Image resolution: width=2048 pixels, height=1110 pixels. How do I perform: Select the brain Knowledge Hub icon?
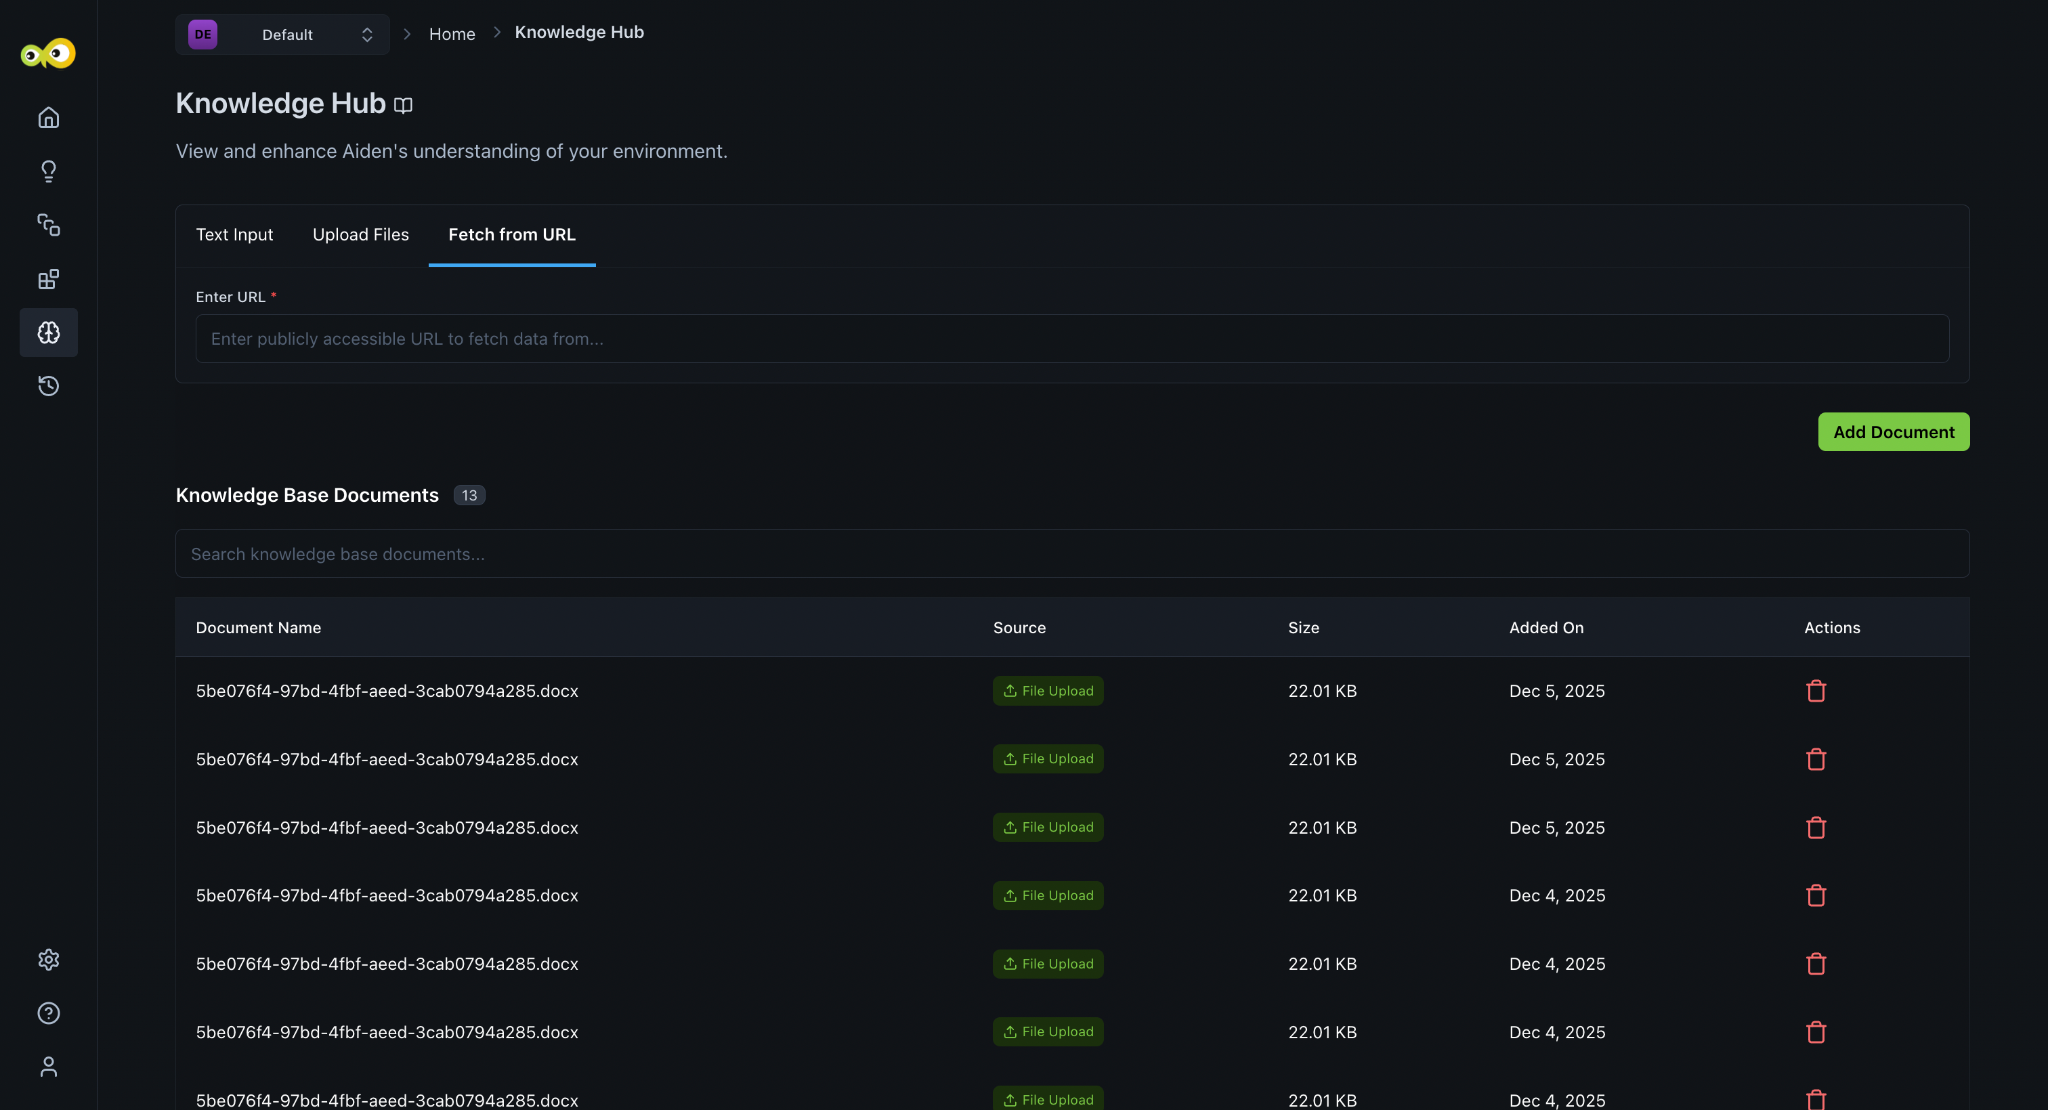click(48, 332)
